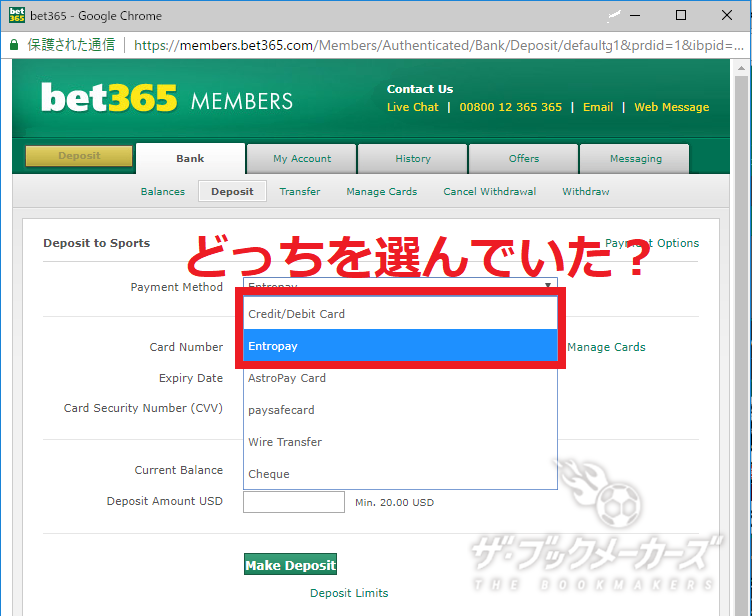Open the Transfer sub-tab
This screenshot has width=752, height=616.
pyautogui.click(x=300, y=191)
